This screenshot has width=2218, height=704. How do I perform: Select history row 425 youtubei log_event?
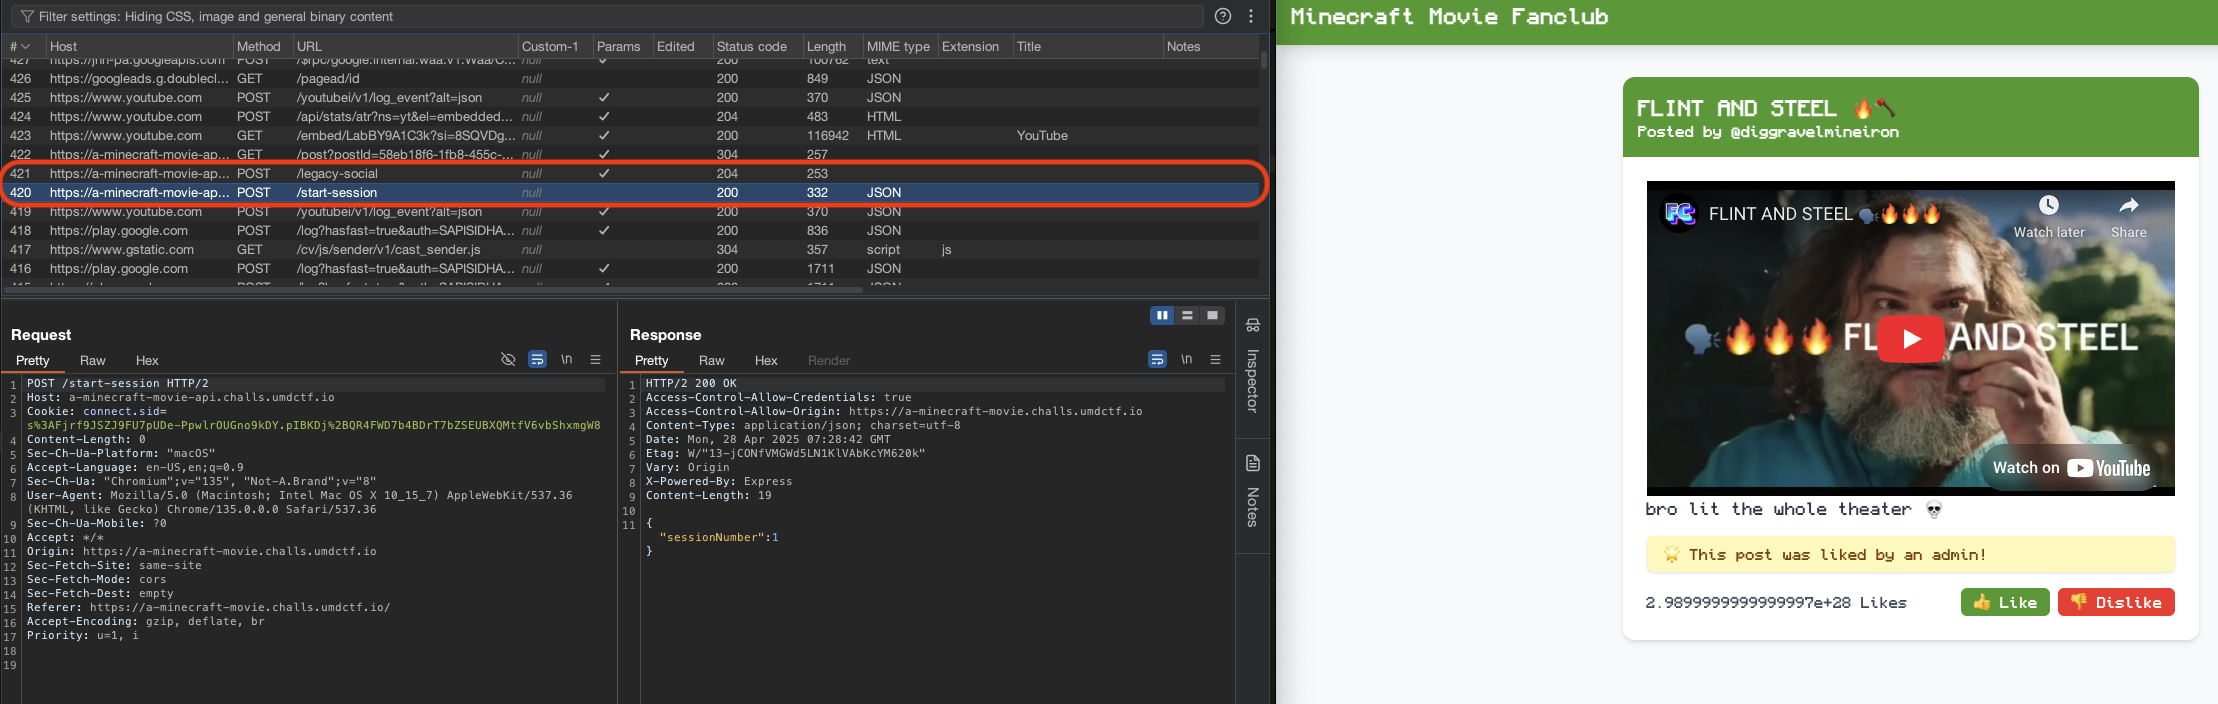(x=630, y=97)
